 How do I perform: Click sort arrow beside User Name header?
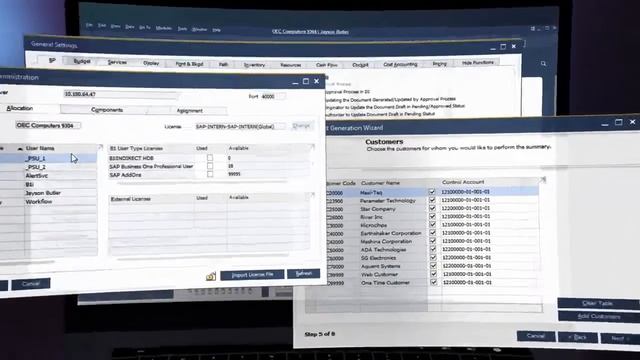pyautogui.click(x=20, y=149)
